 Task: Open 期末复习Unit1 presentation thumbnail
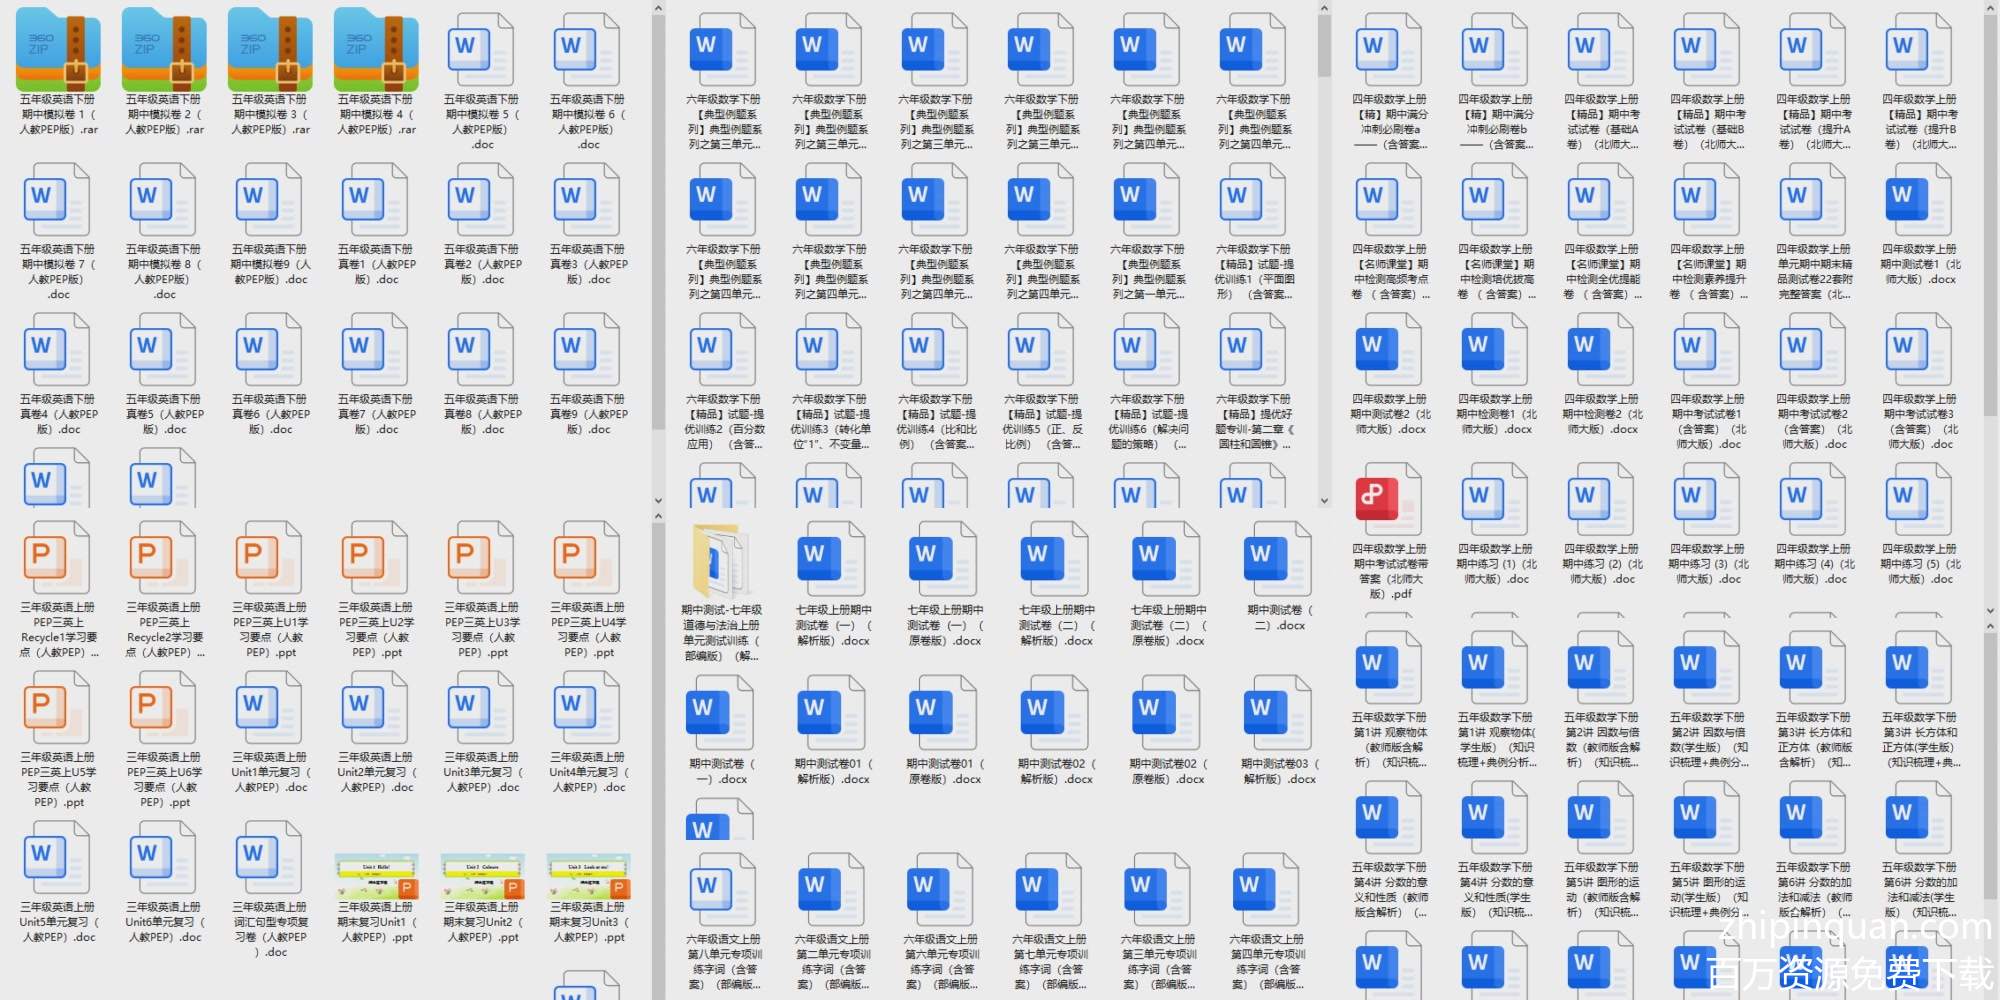click(x=376, y=876)
